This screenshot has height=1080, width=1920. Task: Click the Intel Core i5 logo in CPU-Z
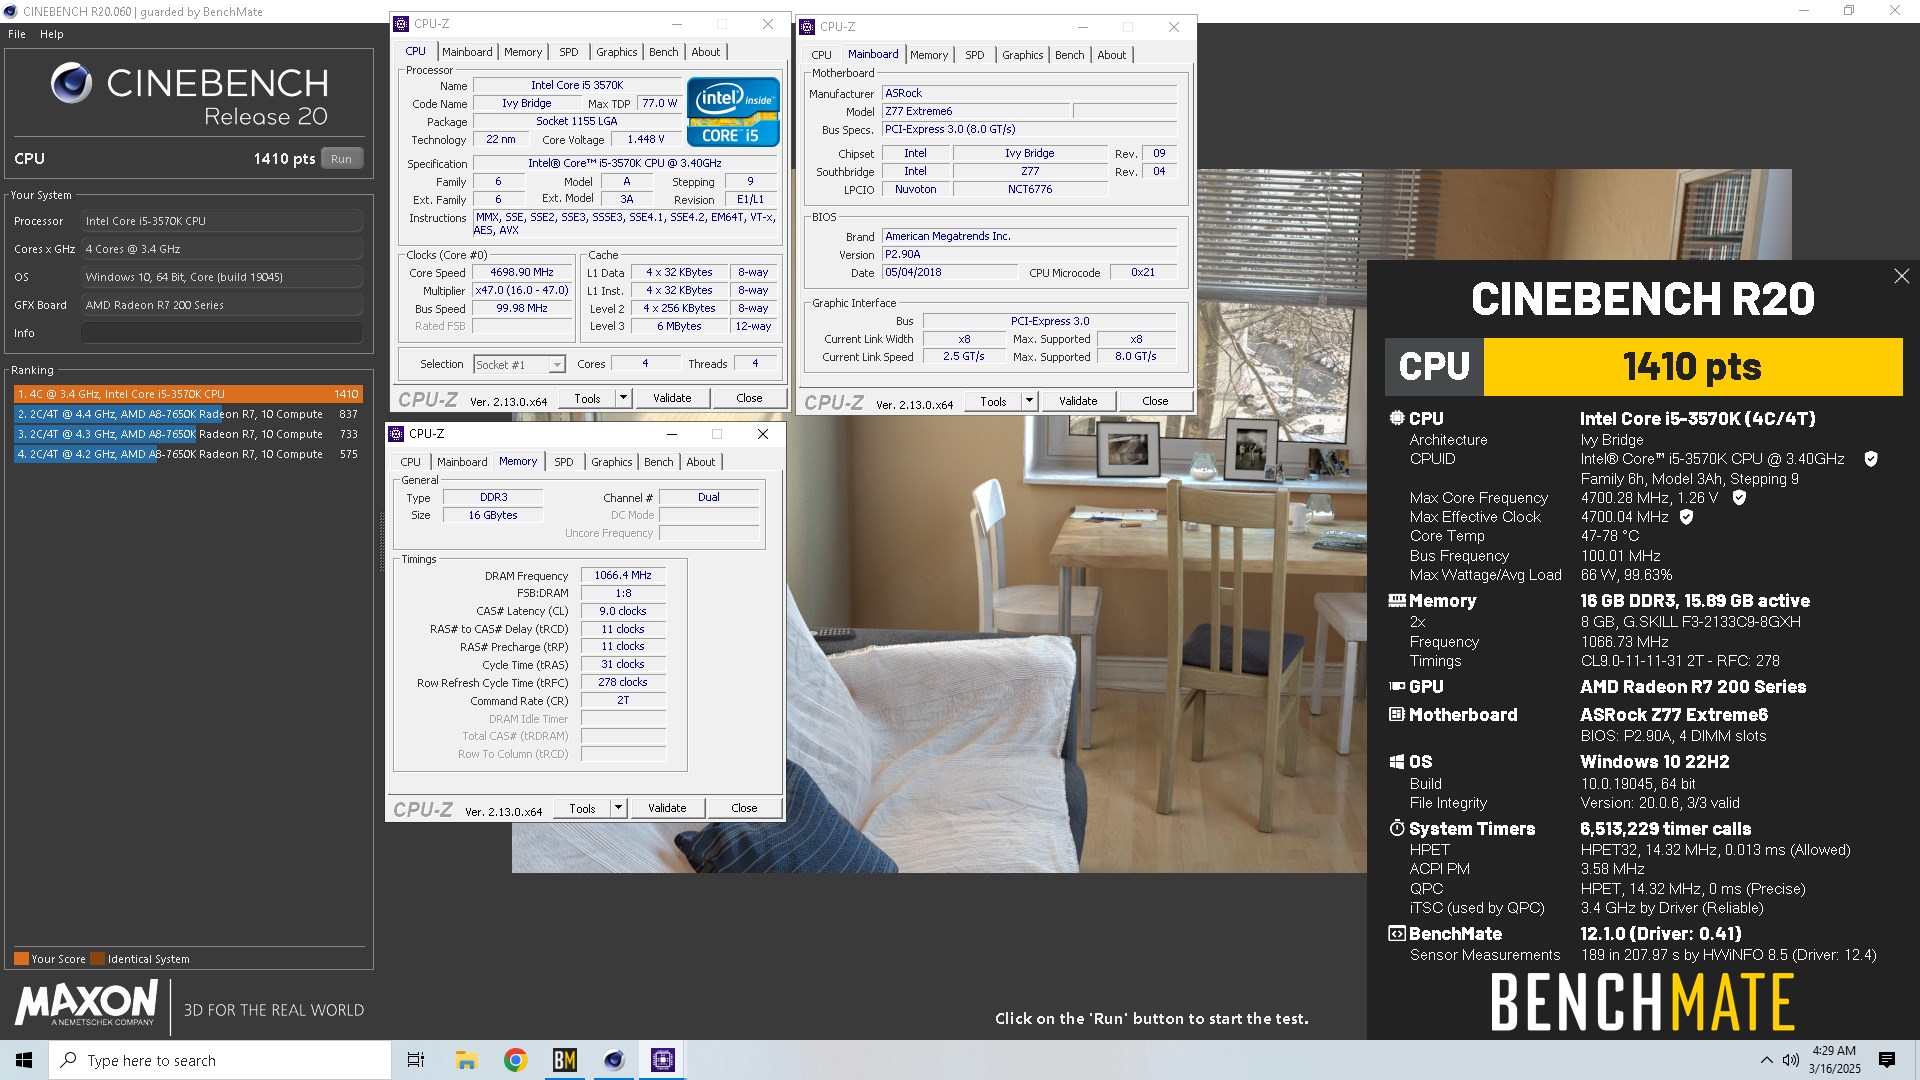[x=733, y=112]
